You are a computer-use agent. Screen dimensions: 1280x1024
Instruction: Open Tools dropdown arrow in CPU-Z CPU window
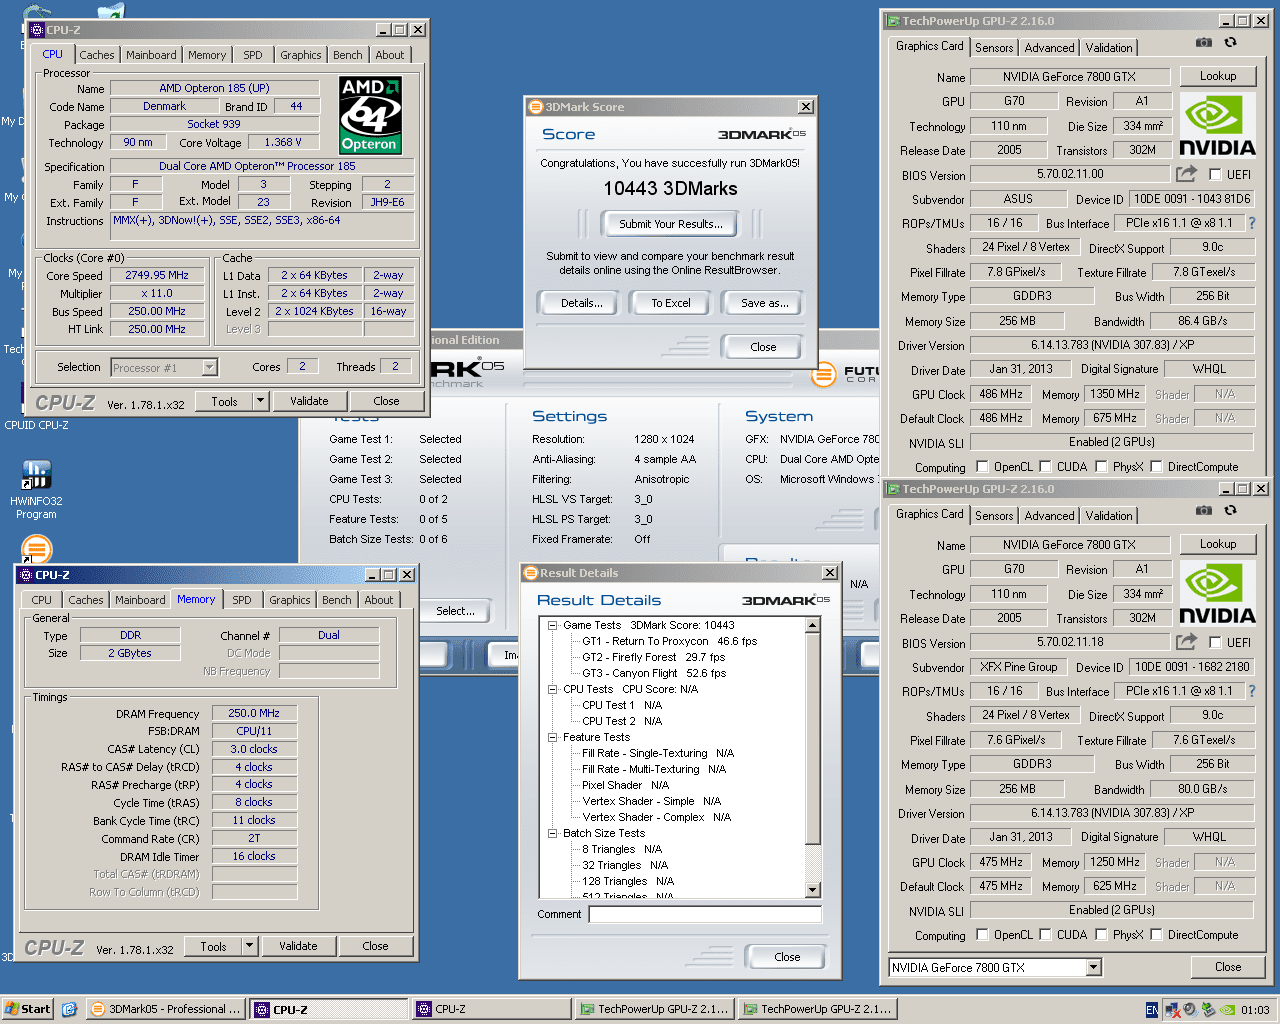[261, 401]
